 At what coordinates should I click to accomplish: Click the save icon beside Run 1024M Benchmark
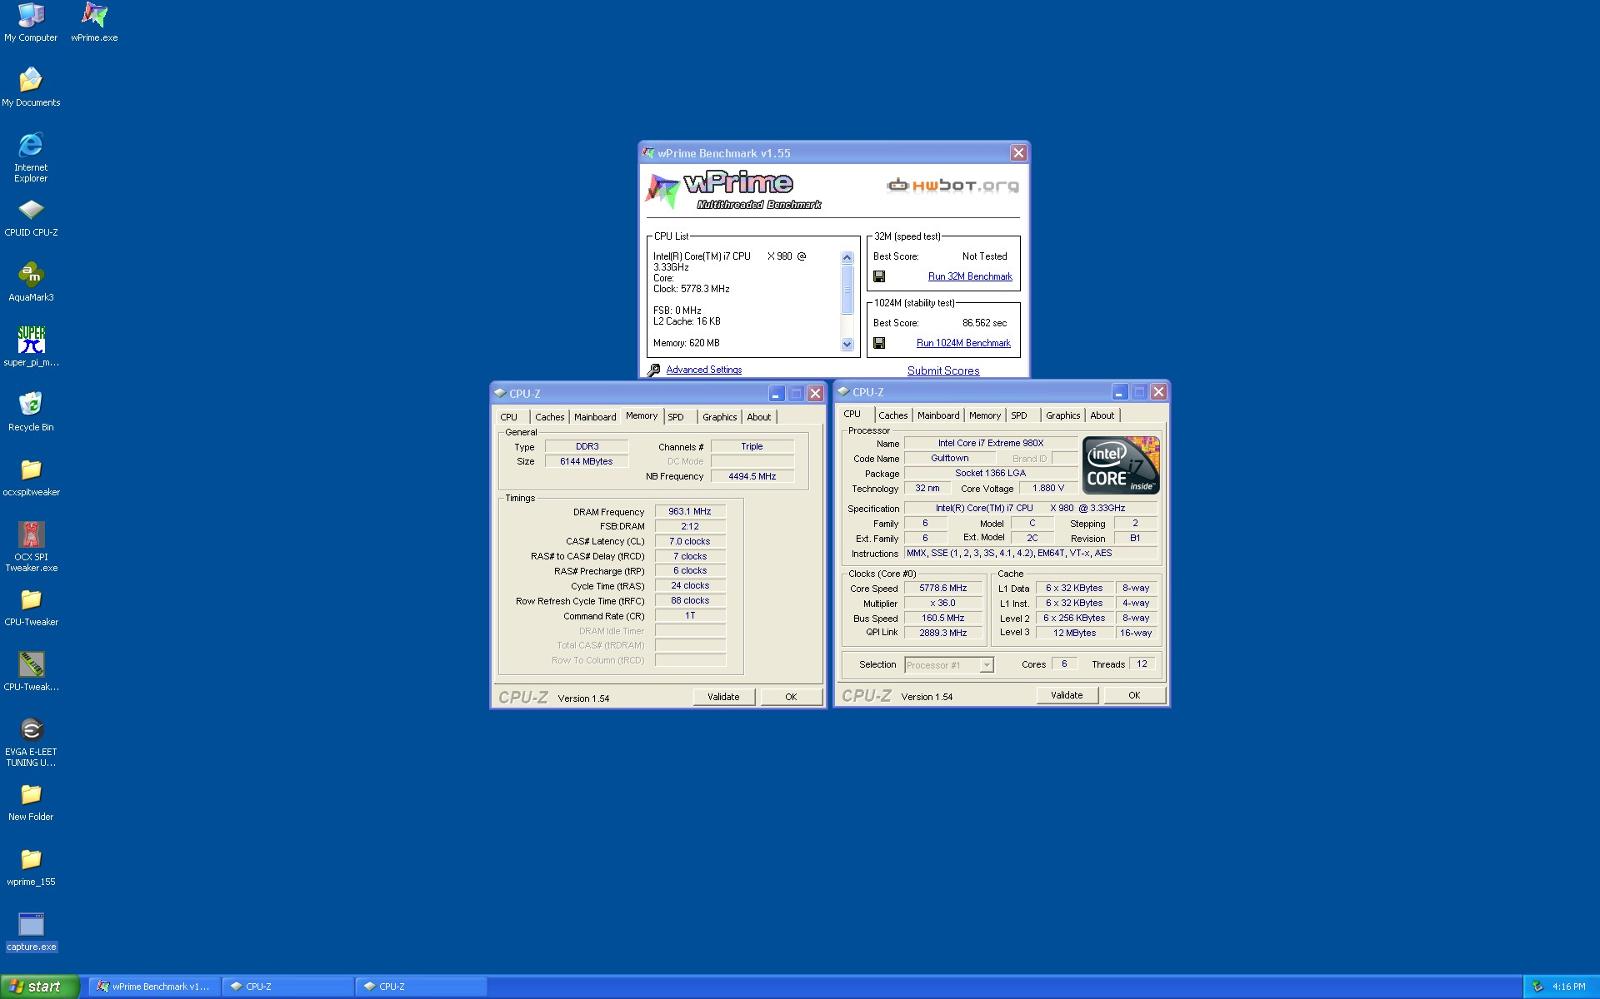click(x=879, y=343)
